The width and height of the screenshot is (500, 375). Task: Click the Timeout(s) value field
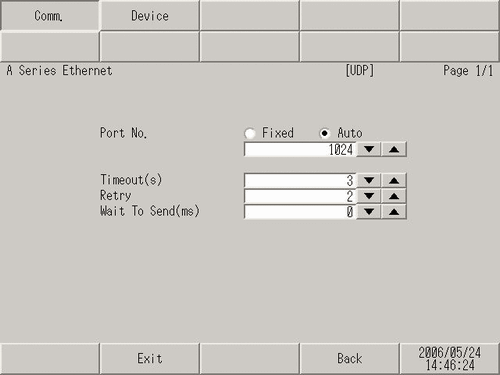(300, 181)
